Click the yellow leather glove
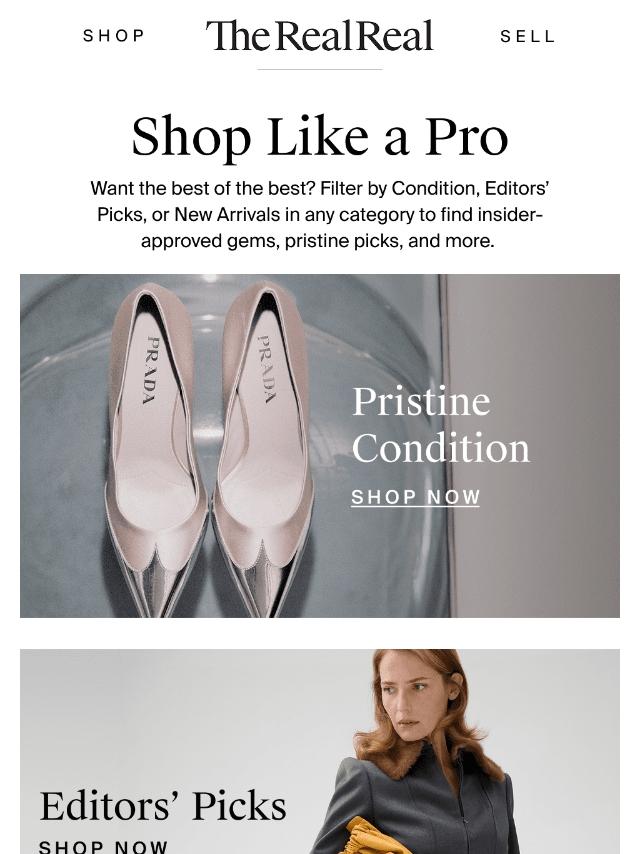 click(x=367, y=836)
